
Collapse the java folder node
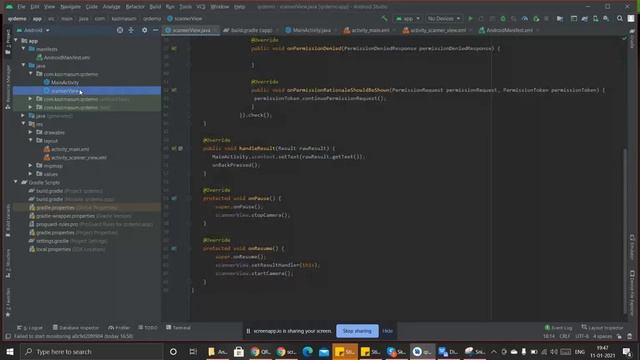23,65
